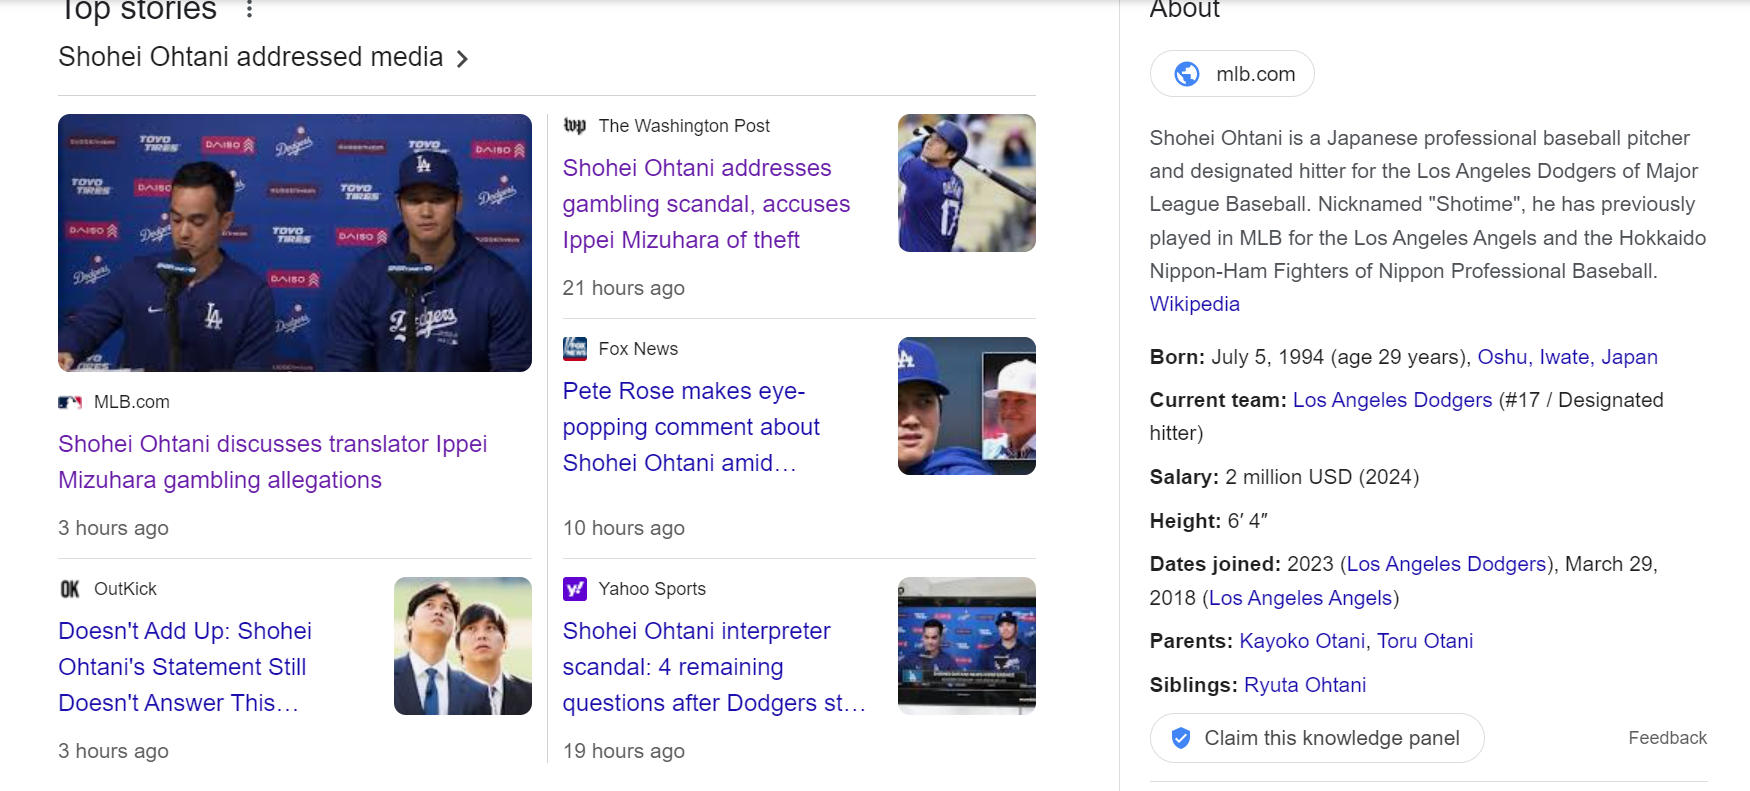Image resolution: width=1750 pixels, height=791 pixels.
Task: Click the Siblings label
Action: tap(1194, 685)
